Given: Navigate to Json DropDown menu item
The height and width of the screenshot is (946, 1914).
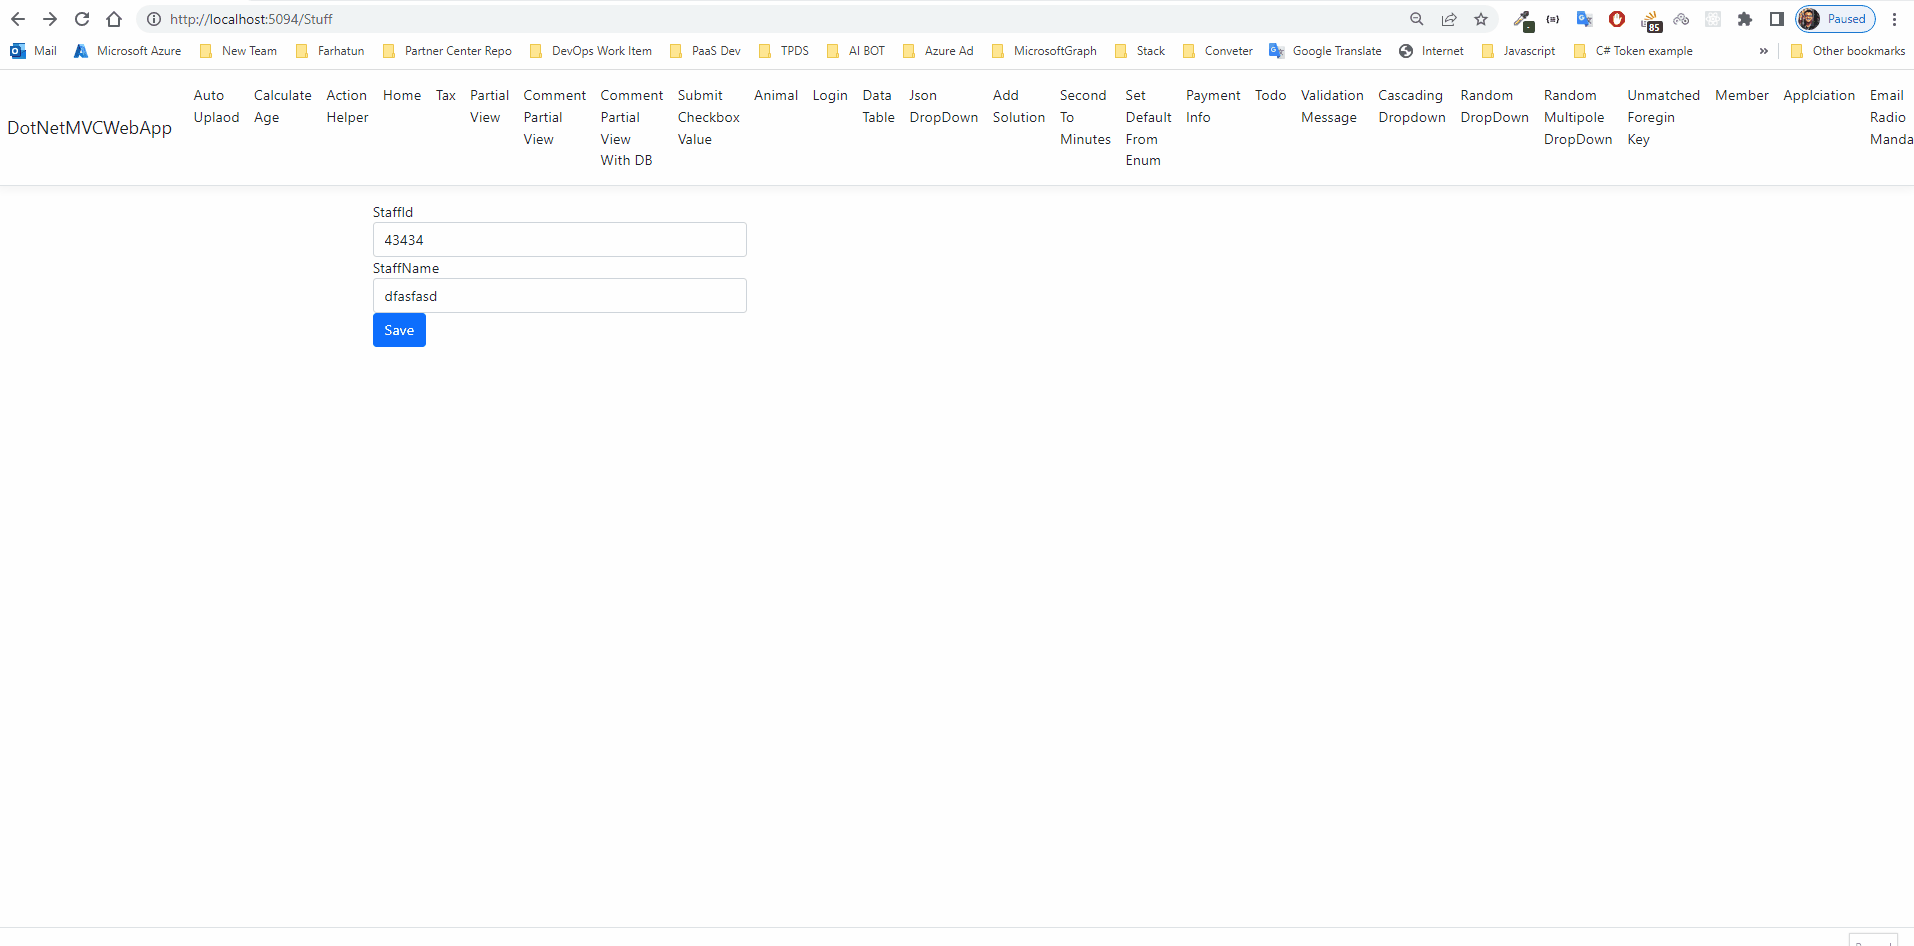Looking at the screenshot, I should point(941,106).
